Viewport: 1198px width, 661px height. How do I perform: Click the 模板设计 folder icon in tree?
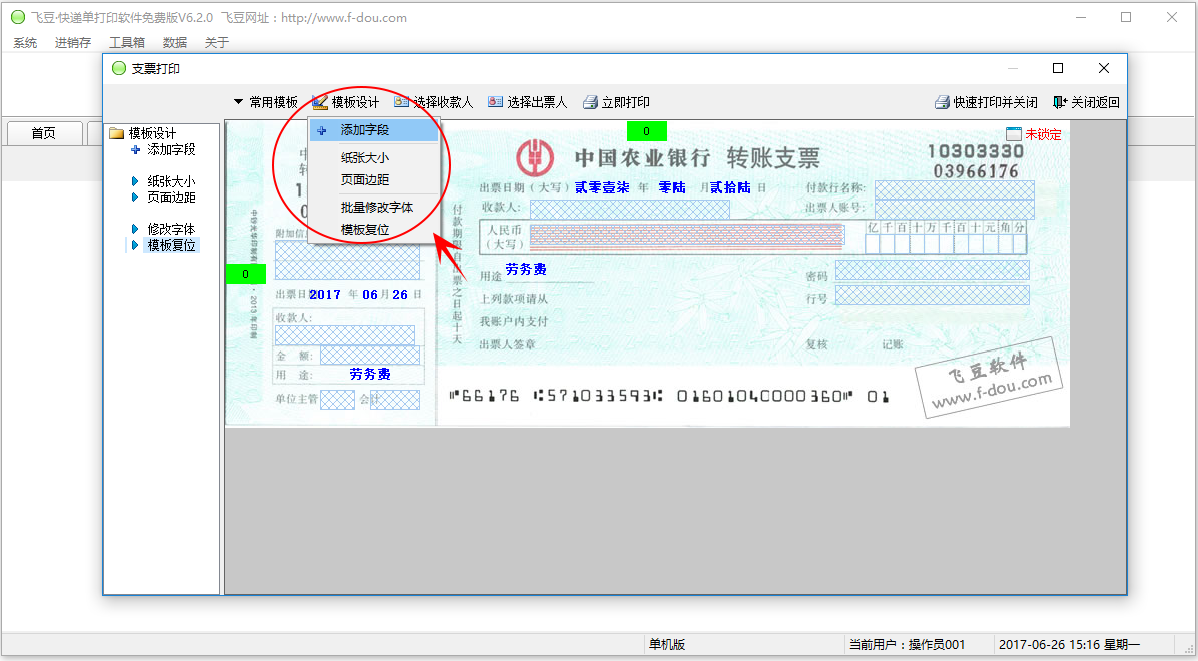(117, 133)
